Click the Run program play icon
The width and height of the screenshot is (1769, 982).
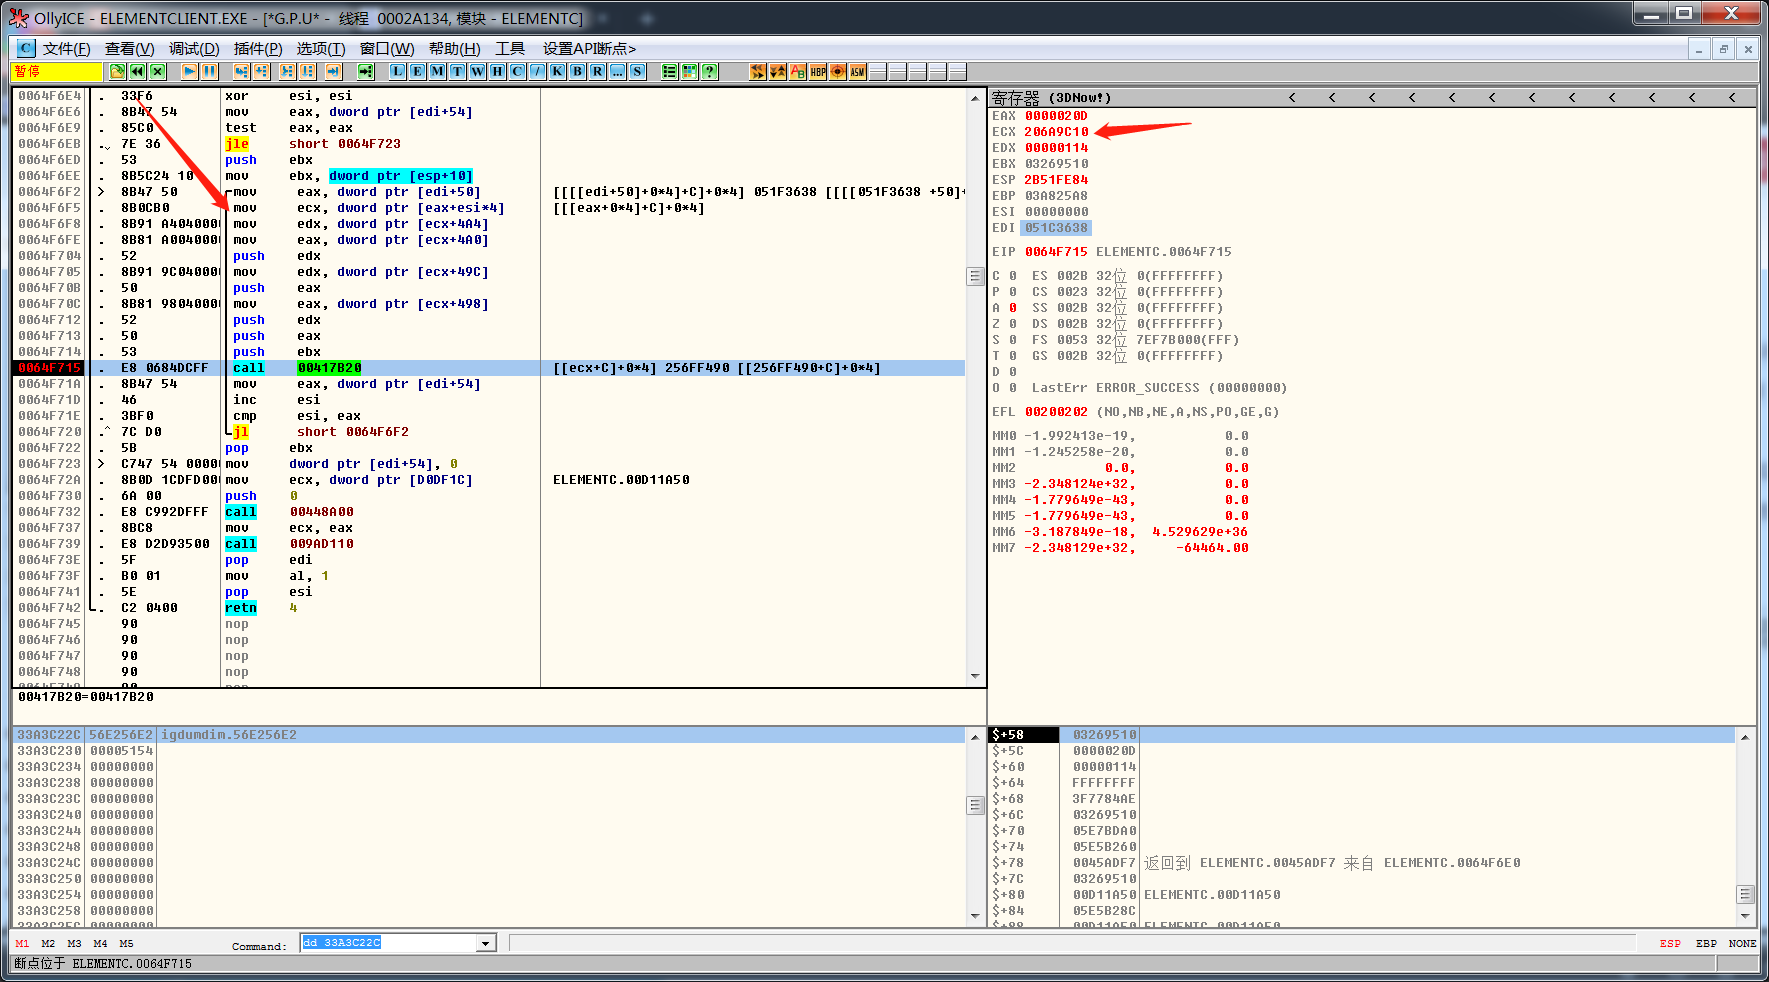point(189,71)
